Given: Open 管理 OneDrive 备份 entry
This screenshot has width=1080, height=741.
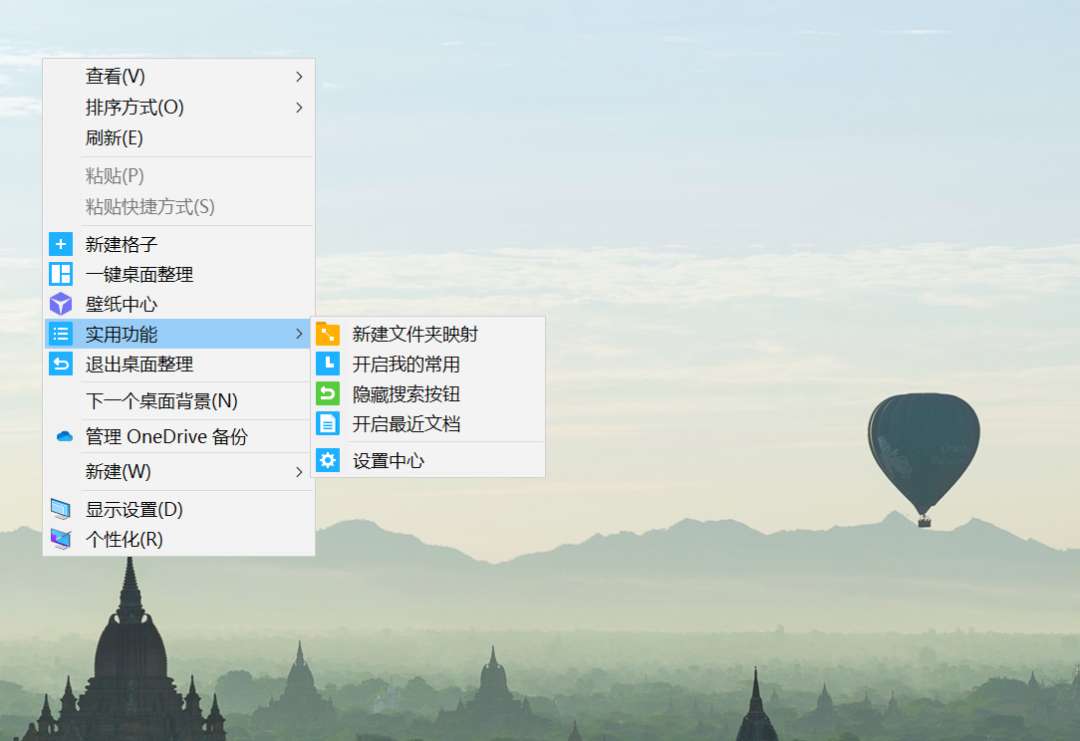Looking at the screenshot, I should 178,436.
